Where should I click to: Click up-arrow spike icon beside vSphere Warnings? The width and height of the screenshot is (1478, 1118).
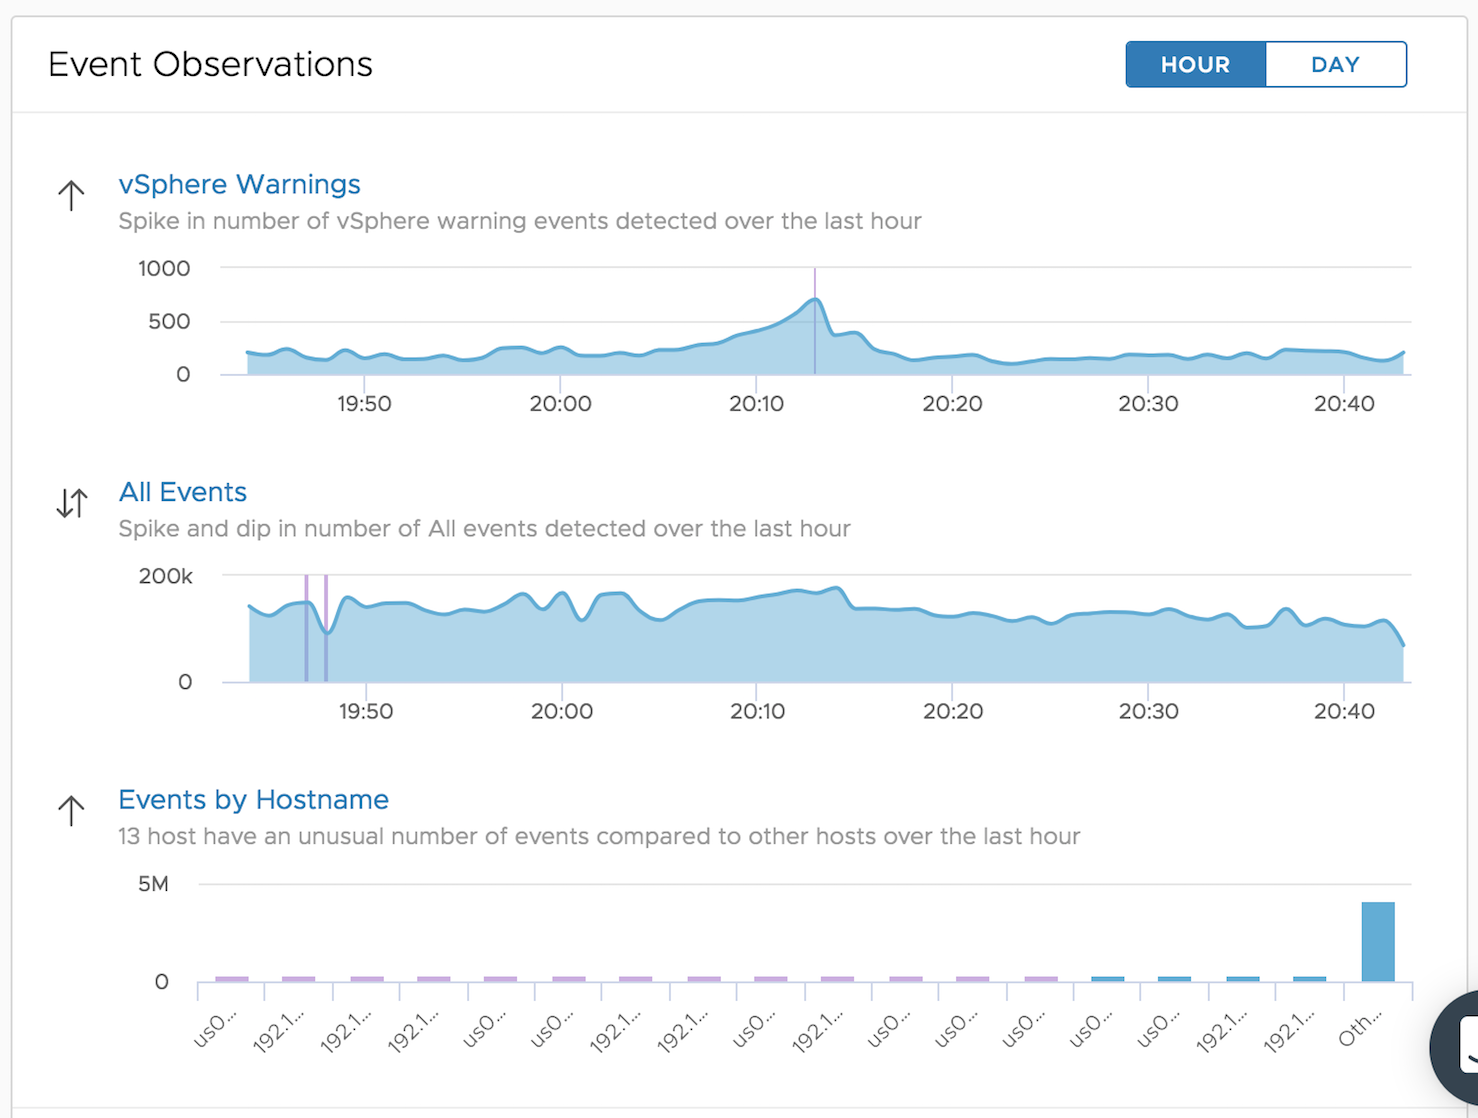[x=71, y=195]
